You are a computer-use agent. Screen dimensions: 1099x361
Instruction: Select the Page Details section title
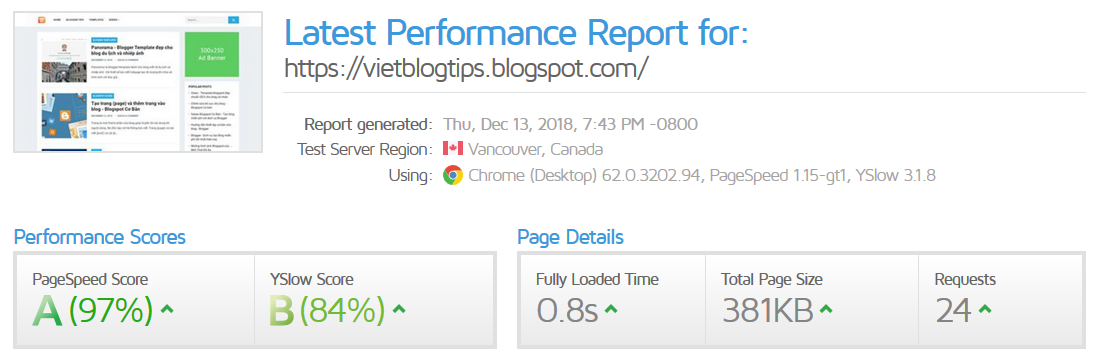click(570, 237)
